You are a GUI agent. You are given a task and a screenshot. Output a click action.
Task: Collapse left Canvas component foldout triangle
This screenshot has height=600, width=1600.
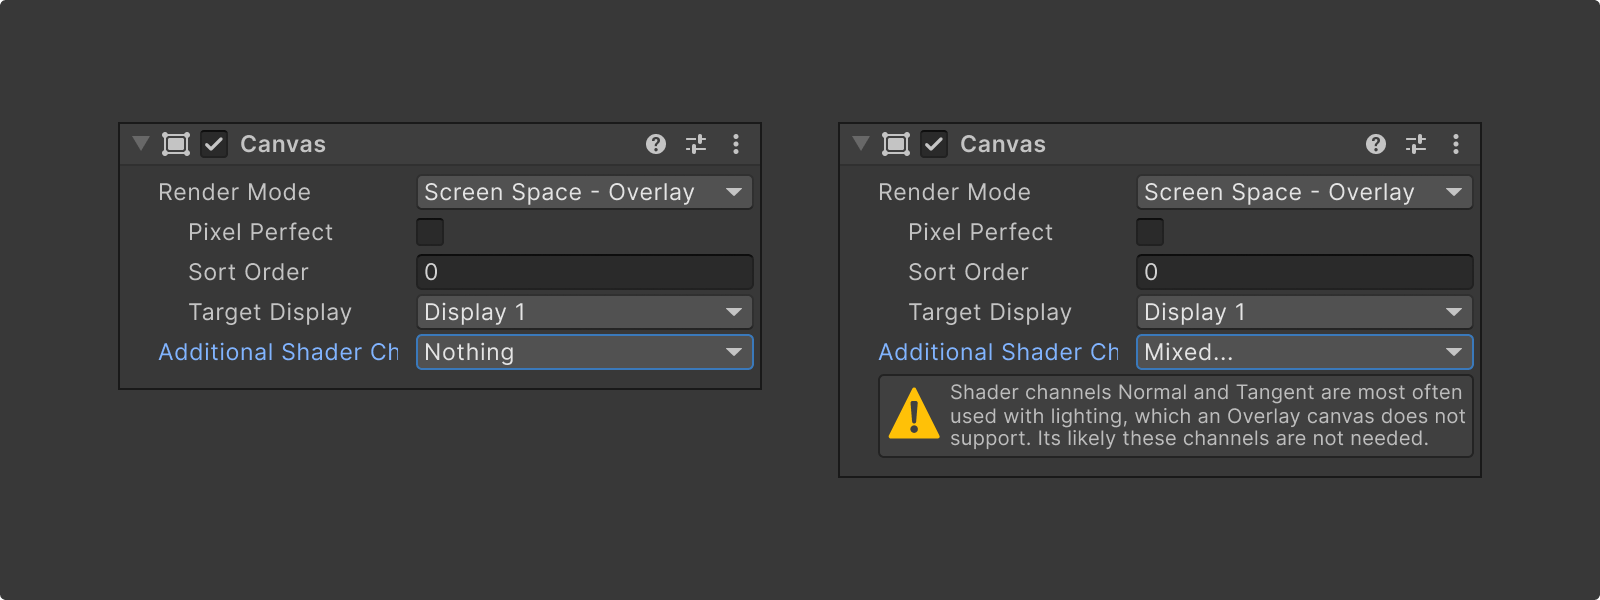[141, 144]
